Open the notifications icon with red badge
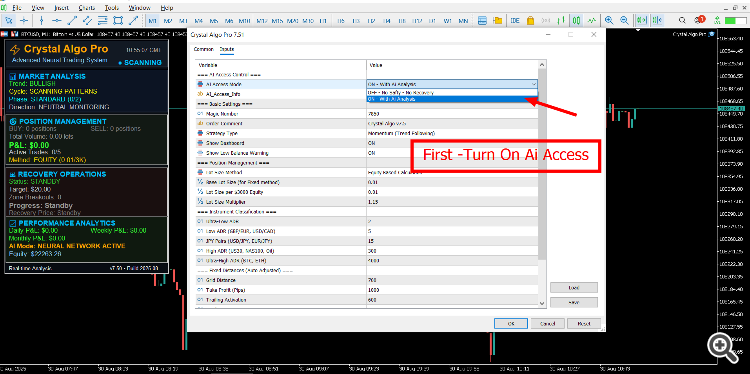This screenshot has height=374, width=750. pos(700,20)
